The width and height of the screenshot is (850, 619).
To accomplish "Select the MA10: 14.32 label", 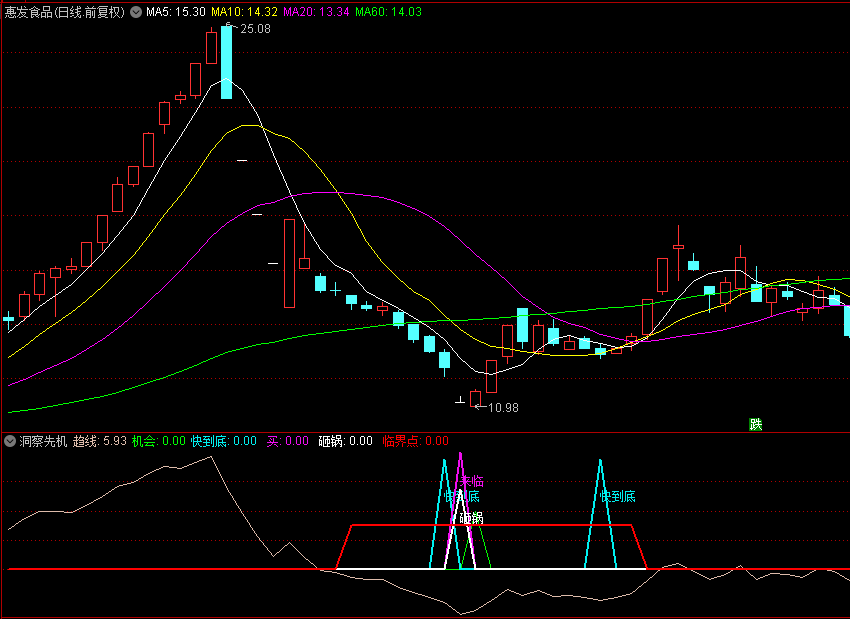I will (244, 12).
